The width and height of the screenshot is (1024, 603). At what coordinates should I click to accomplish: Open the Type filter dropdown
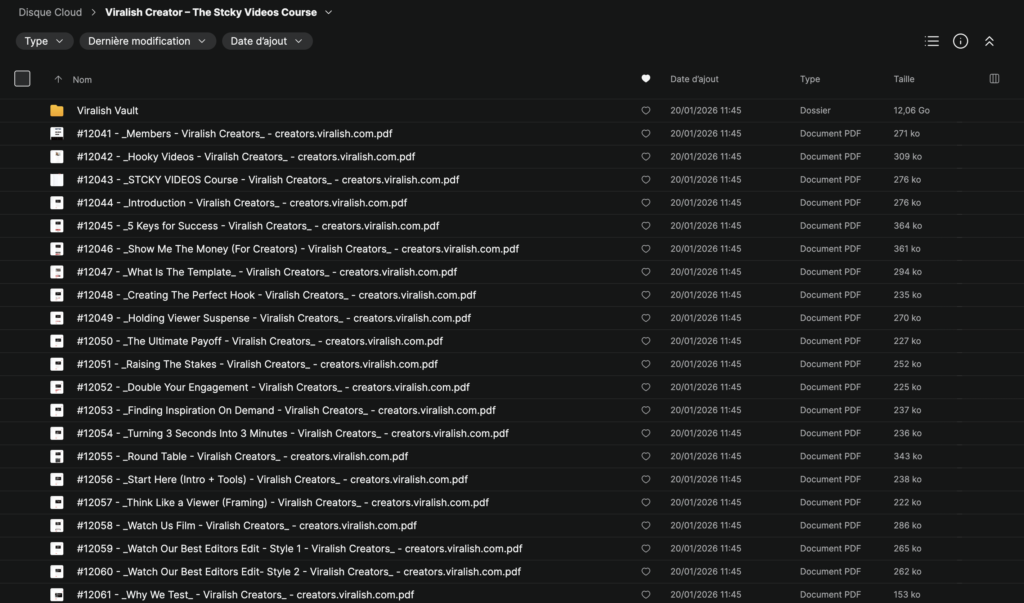tap(44, 41)
